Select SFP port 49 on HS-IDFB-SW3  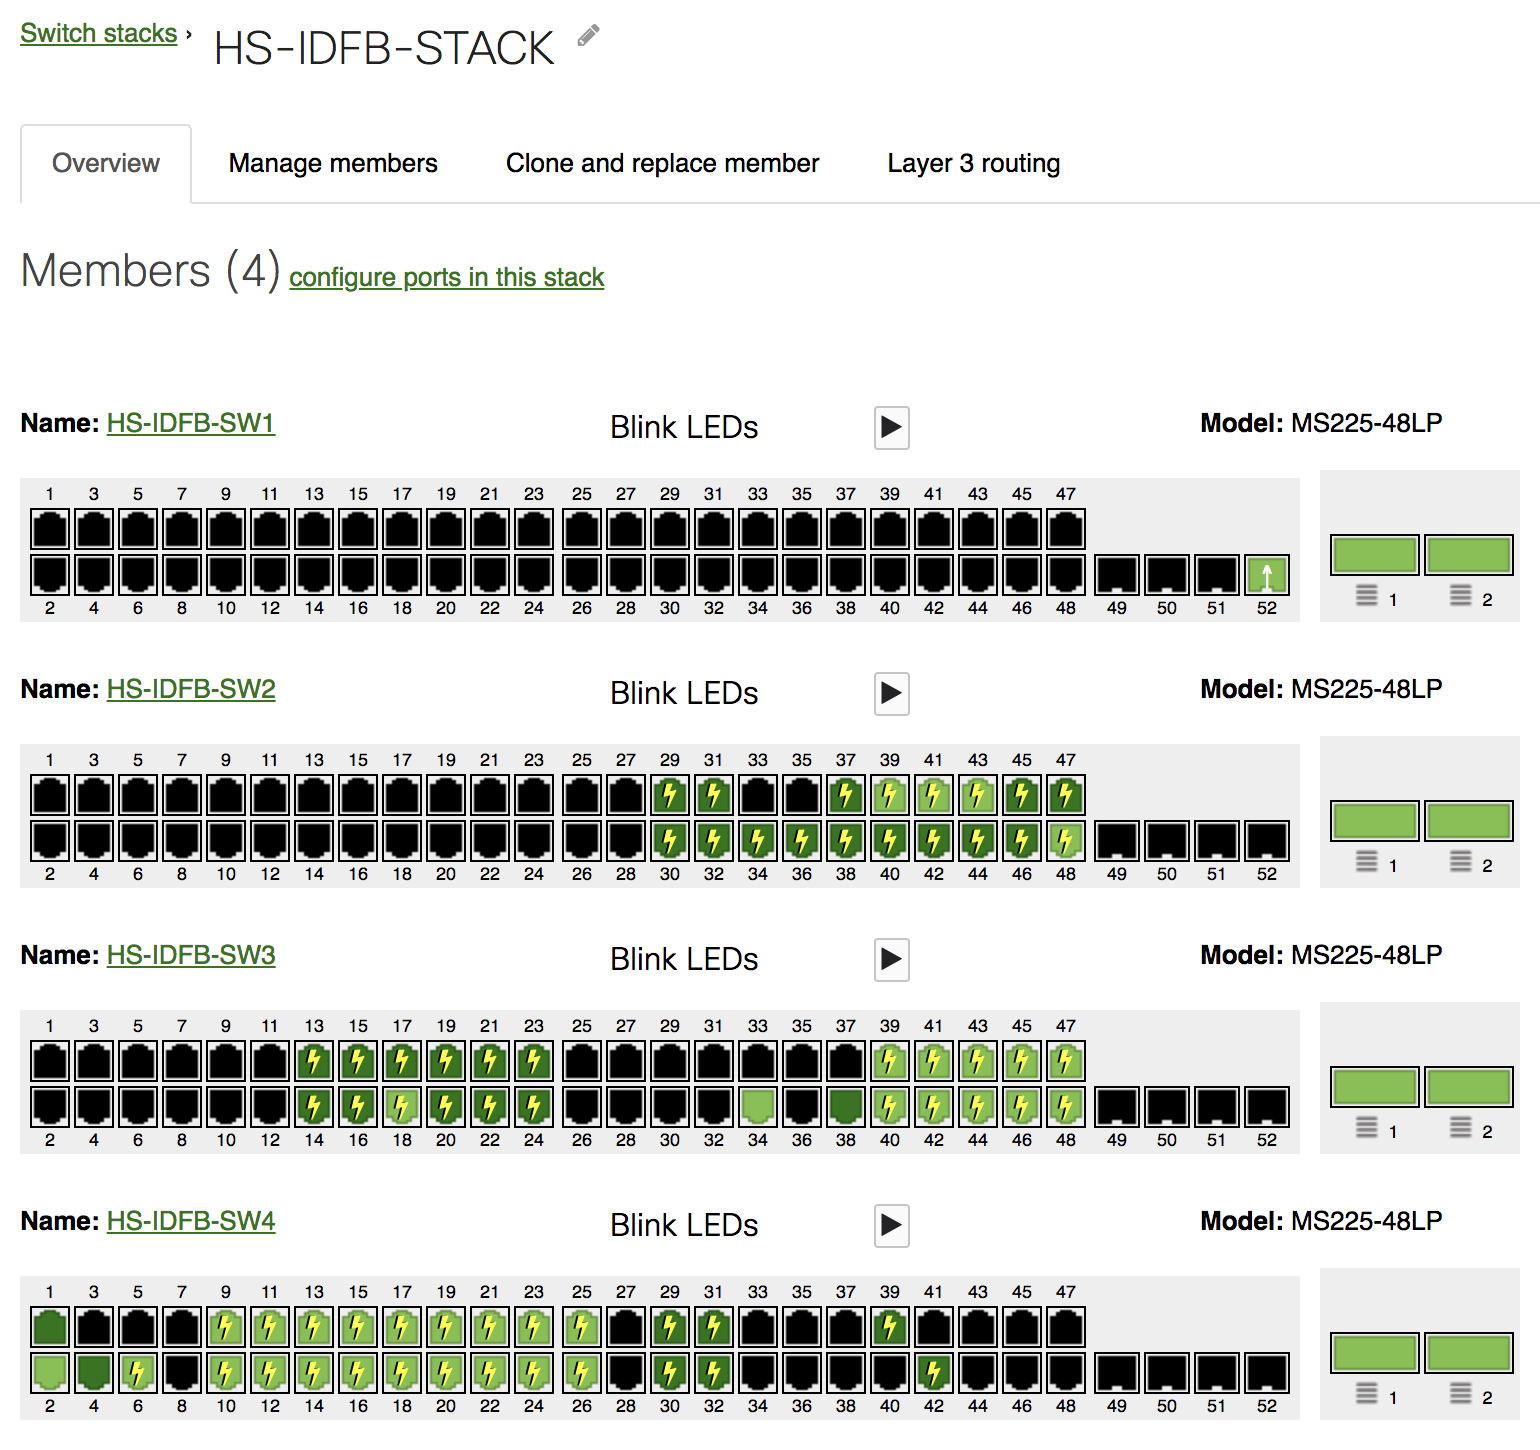(x=1116, y=1107)
